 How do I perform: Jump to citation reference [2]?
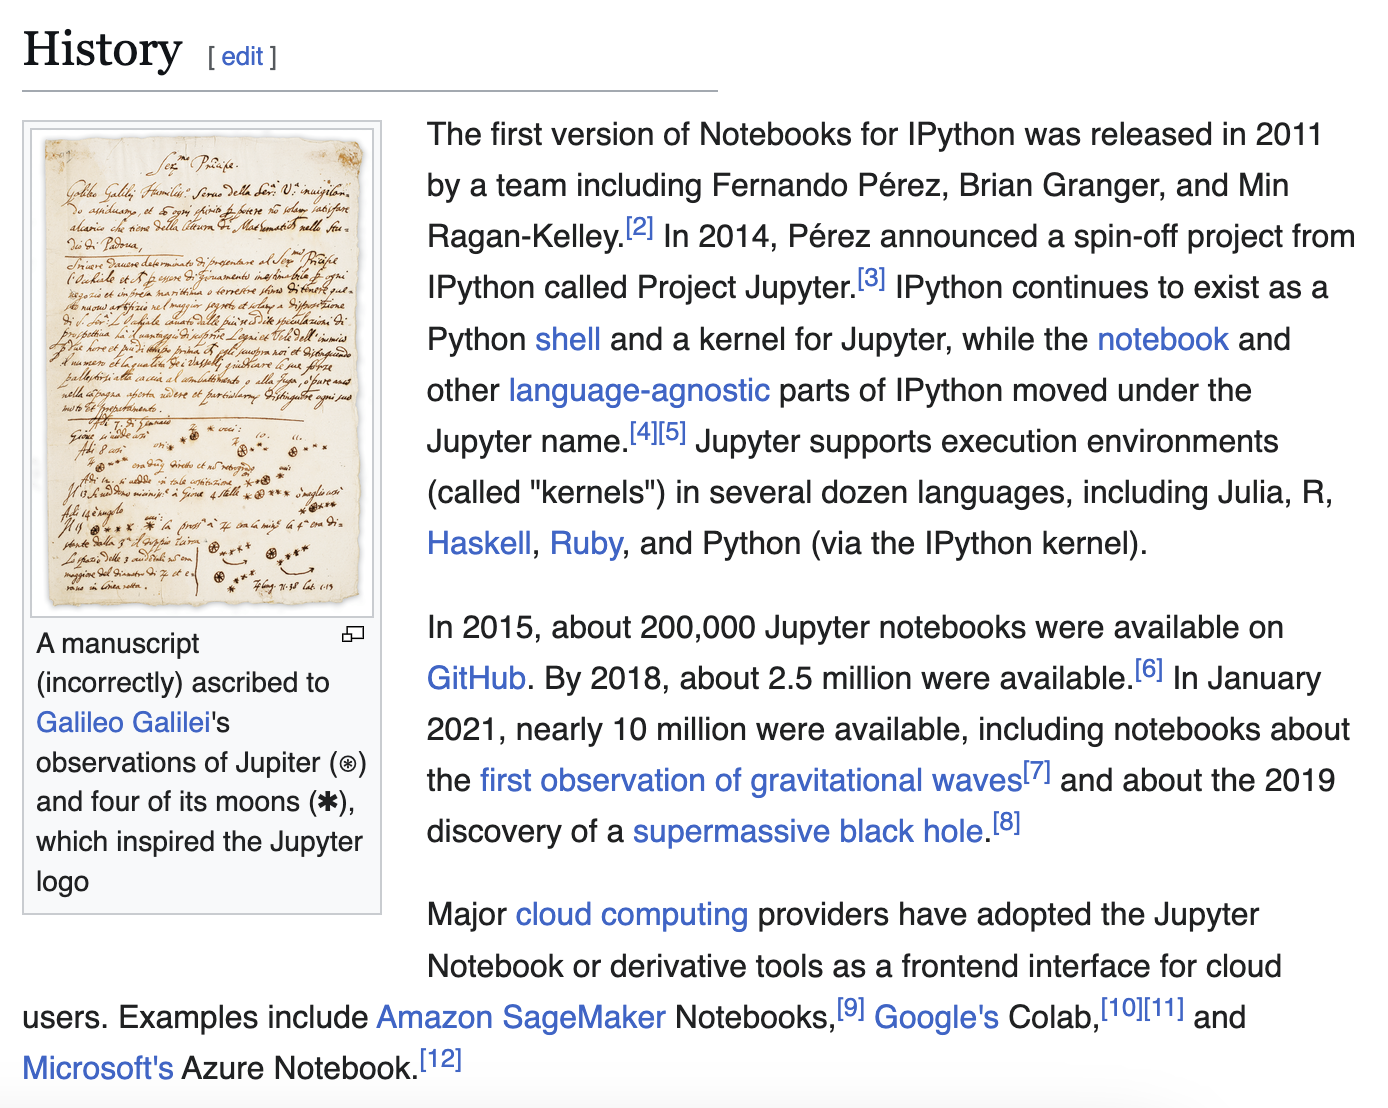pos(639,228)
